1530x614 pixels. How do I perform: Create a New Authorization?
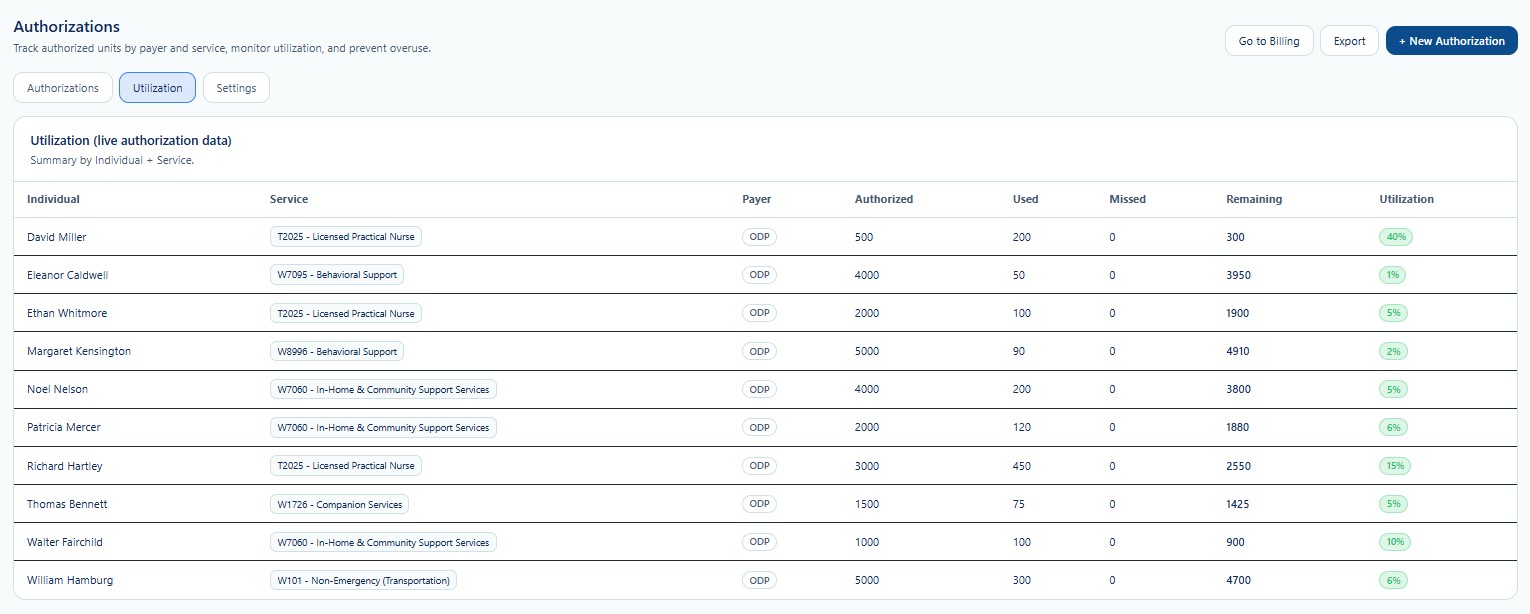(x=1451, y=41)
